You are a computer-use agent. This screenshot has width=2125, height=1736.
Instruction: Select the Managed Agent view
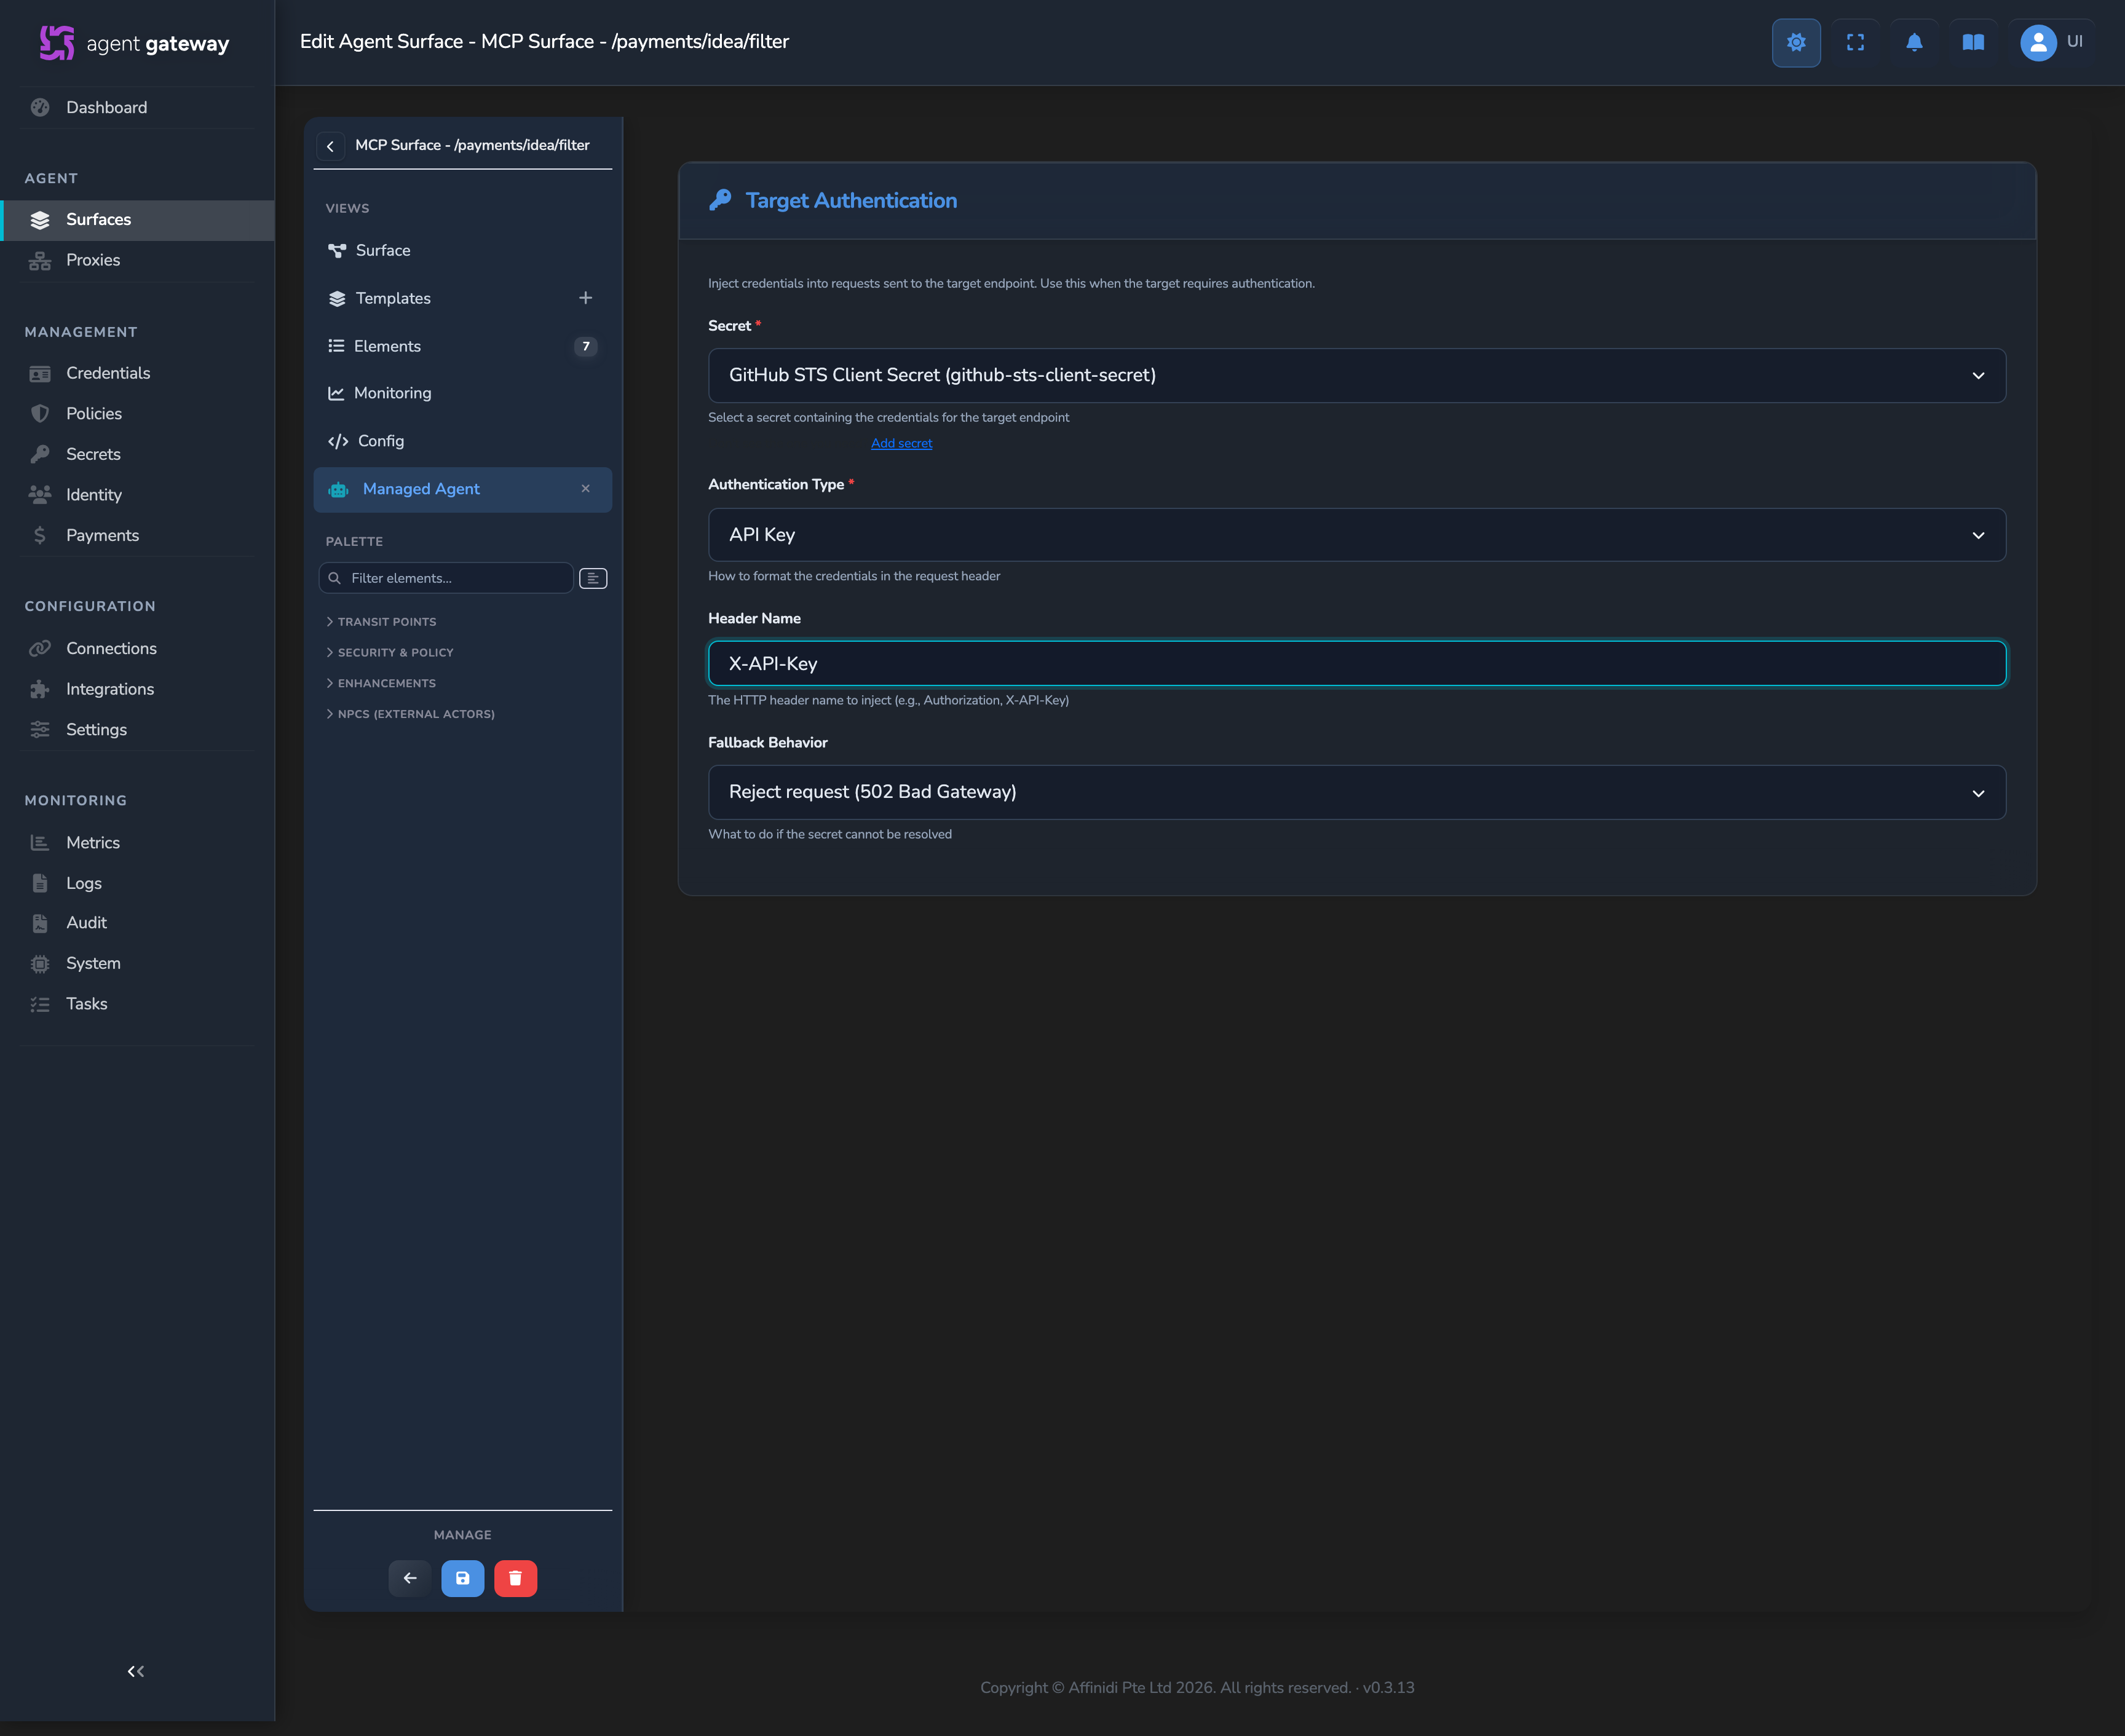point(462,489)
